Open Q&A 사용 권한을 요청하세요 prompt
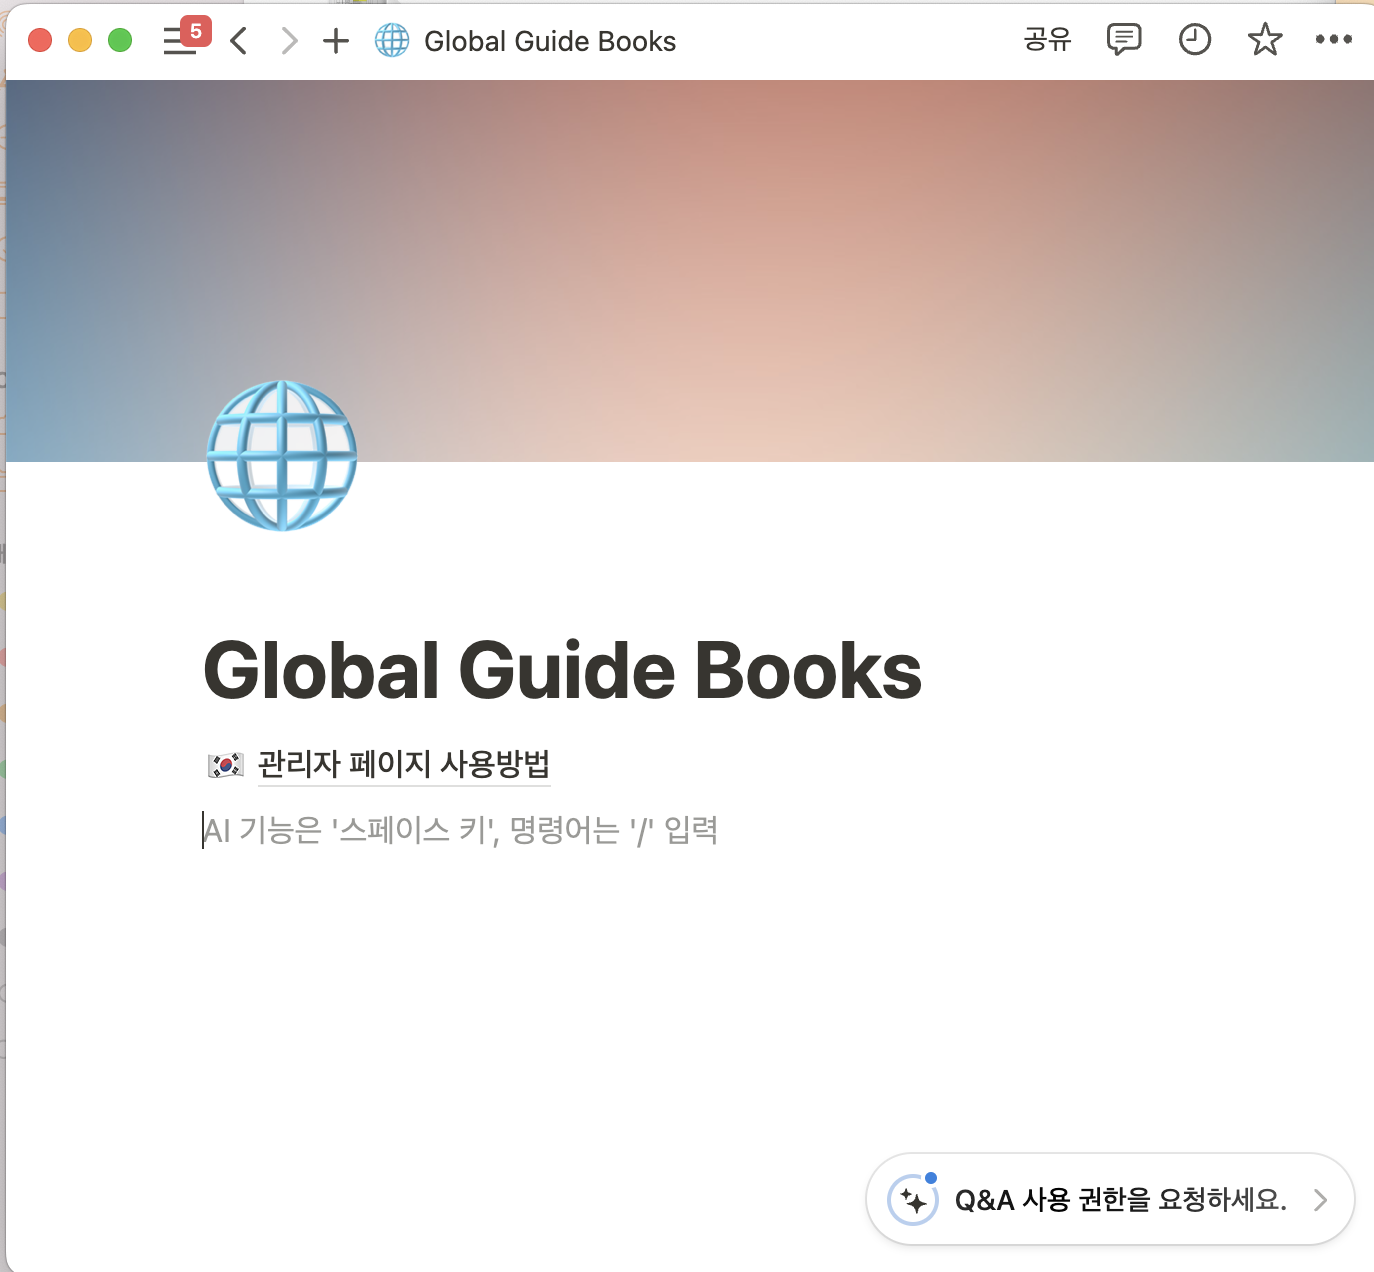 point(1110,1199)
